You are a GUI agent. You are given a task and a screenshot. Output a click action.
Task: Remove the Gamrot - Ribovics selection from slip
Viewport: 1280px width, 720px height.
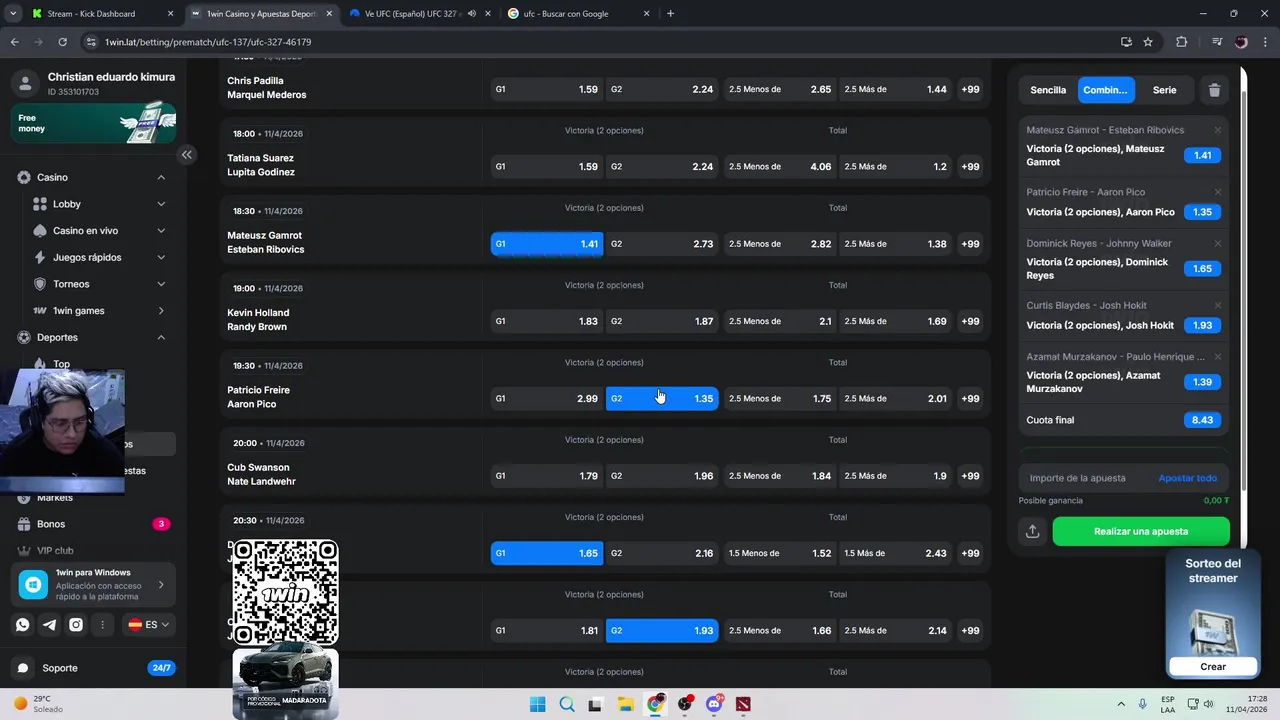click(1217, 130)
